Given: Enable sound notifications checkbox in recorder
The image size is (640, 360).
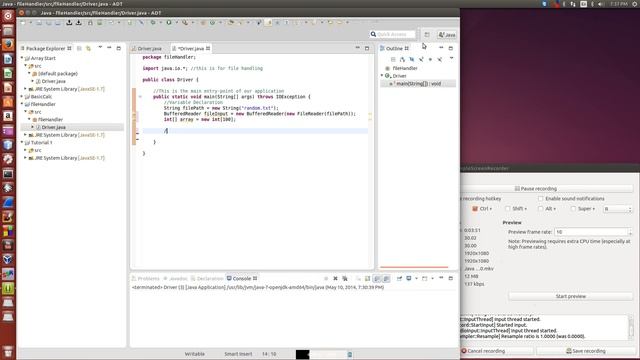Looking at the screenshot, I should (x=541, y=198).
